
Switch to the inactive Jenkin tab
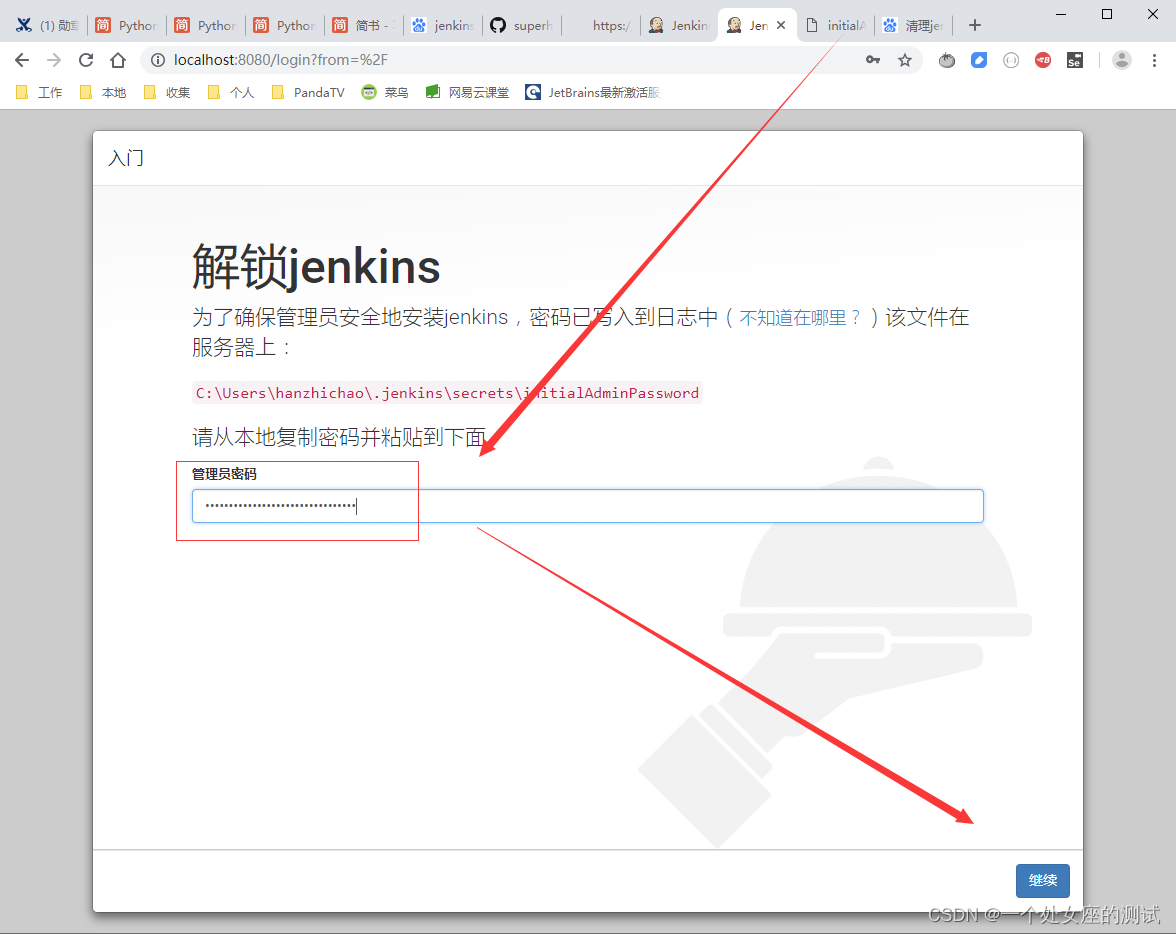point(680,26)
